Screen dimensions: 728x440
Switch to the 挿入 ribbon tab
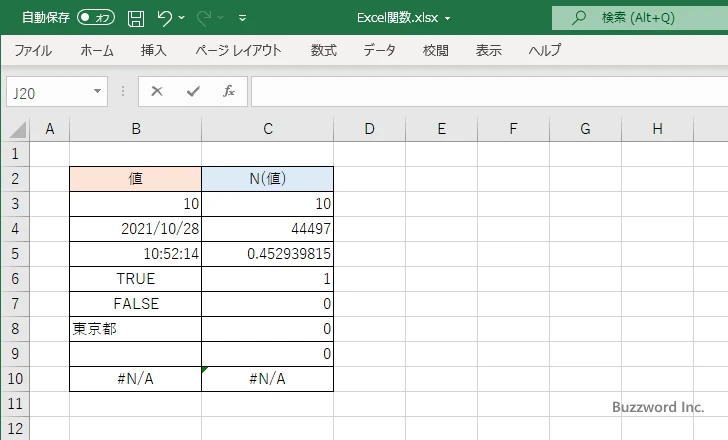click(153, 50)
